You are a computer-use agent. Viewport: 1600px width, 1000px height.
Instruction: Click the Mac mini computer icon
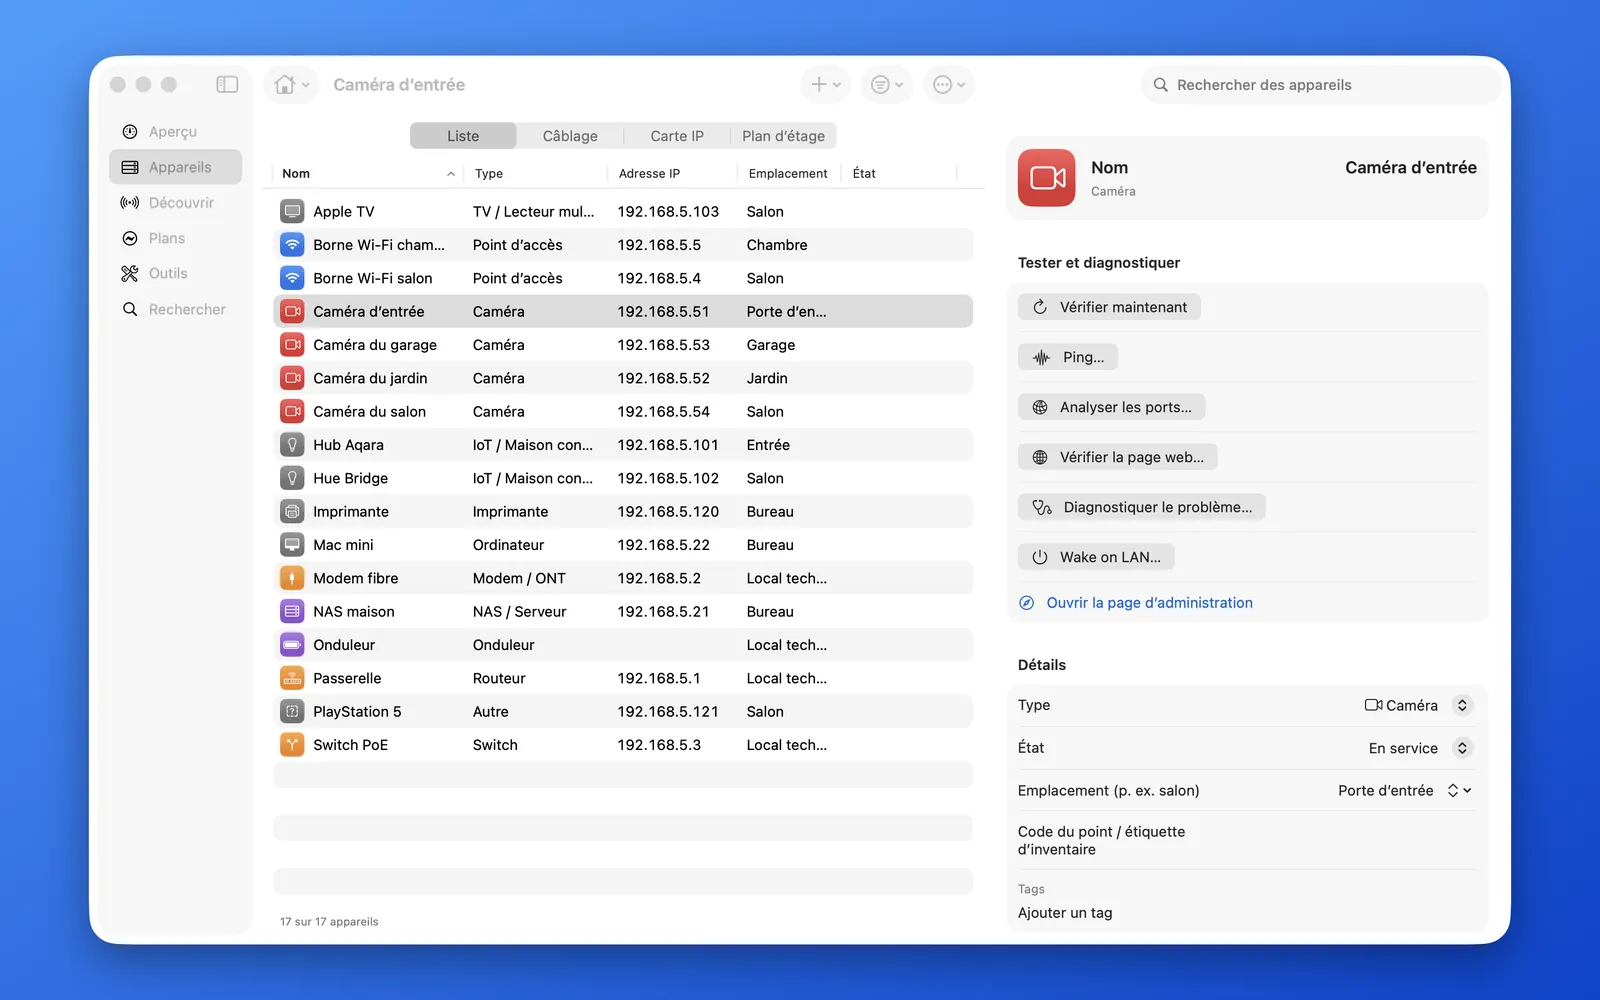click(292, 545)
